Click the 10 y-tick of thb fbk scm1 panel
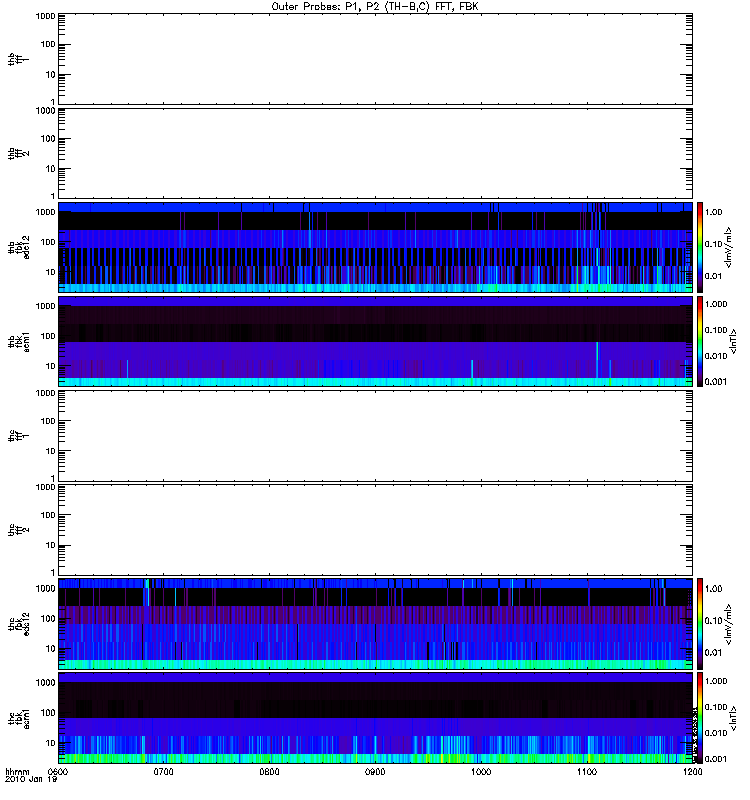The height and width of the screenshot is (800, 750). (51, 366)
